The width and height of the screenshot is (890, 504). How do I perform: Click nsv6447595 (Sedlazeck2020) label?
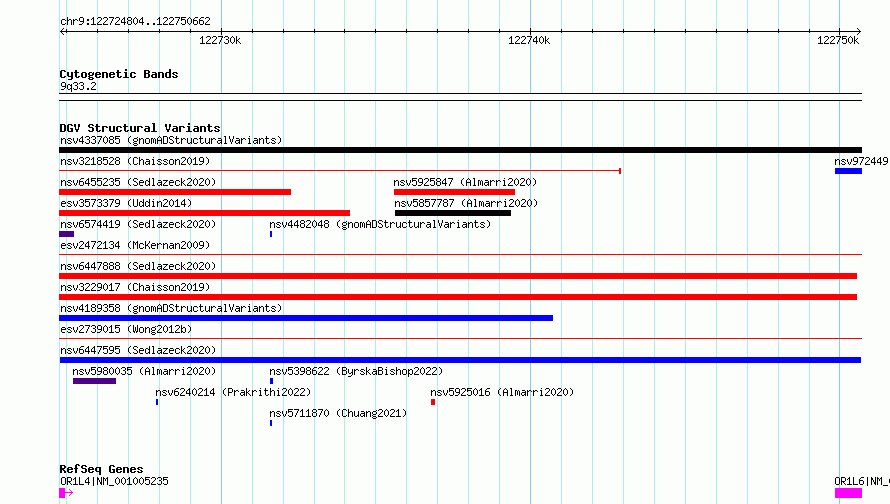(x=138, y=350)
